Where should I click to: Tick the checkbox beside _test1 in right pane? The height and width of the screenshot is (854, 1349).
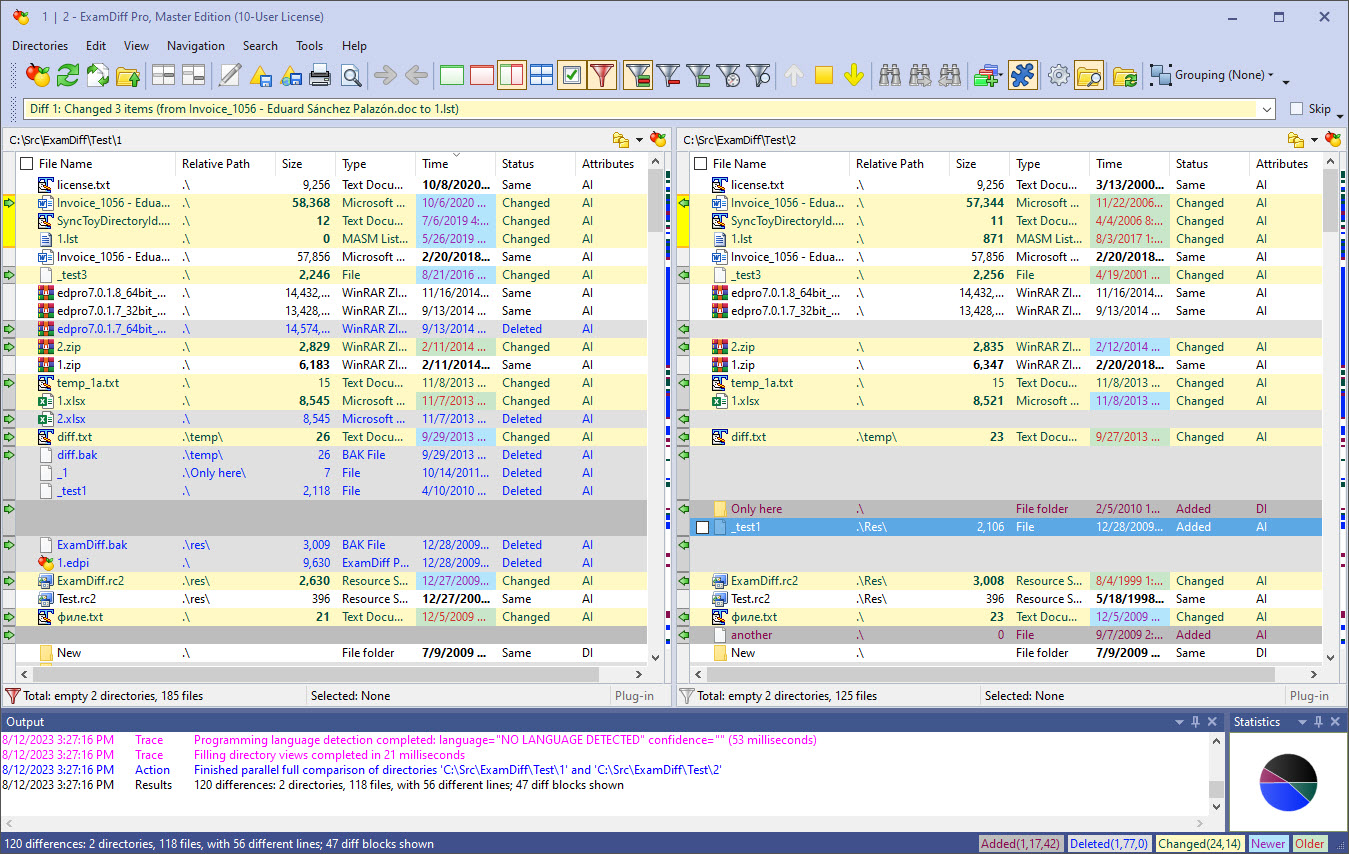702,527
